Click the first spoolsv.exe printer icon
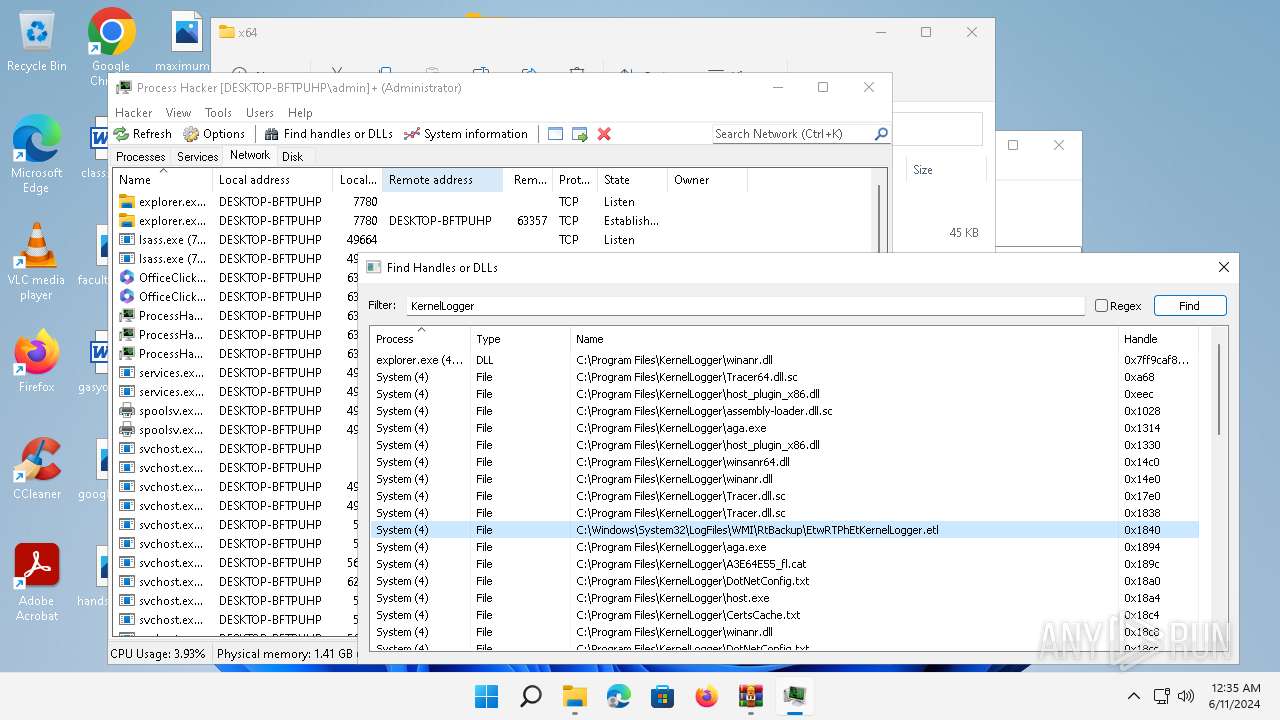Image resolution: width=1280 pixels, height=720 pixels. [126, 411]
